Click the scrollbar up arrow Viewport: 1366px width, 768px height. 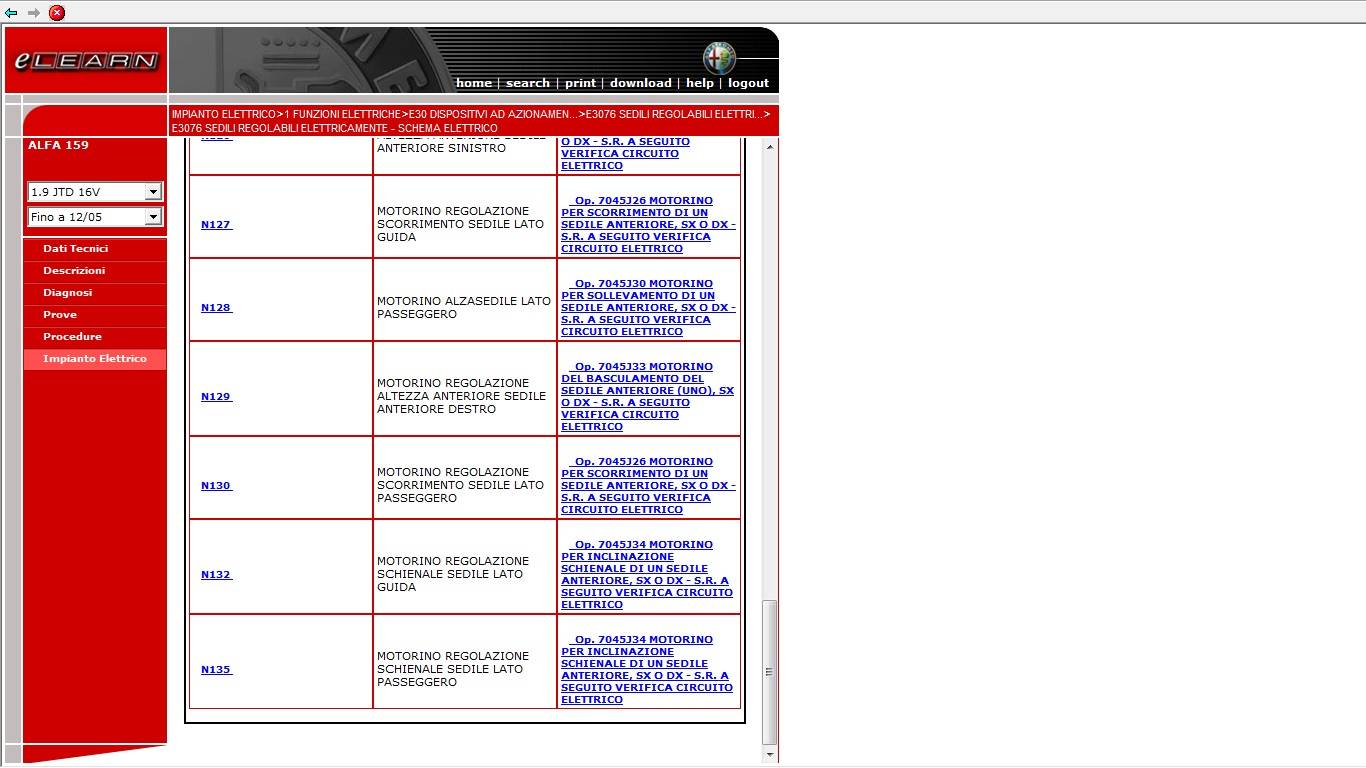(769, 148)
